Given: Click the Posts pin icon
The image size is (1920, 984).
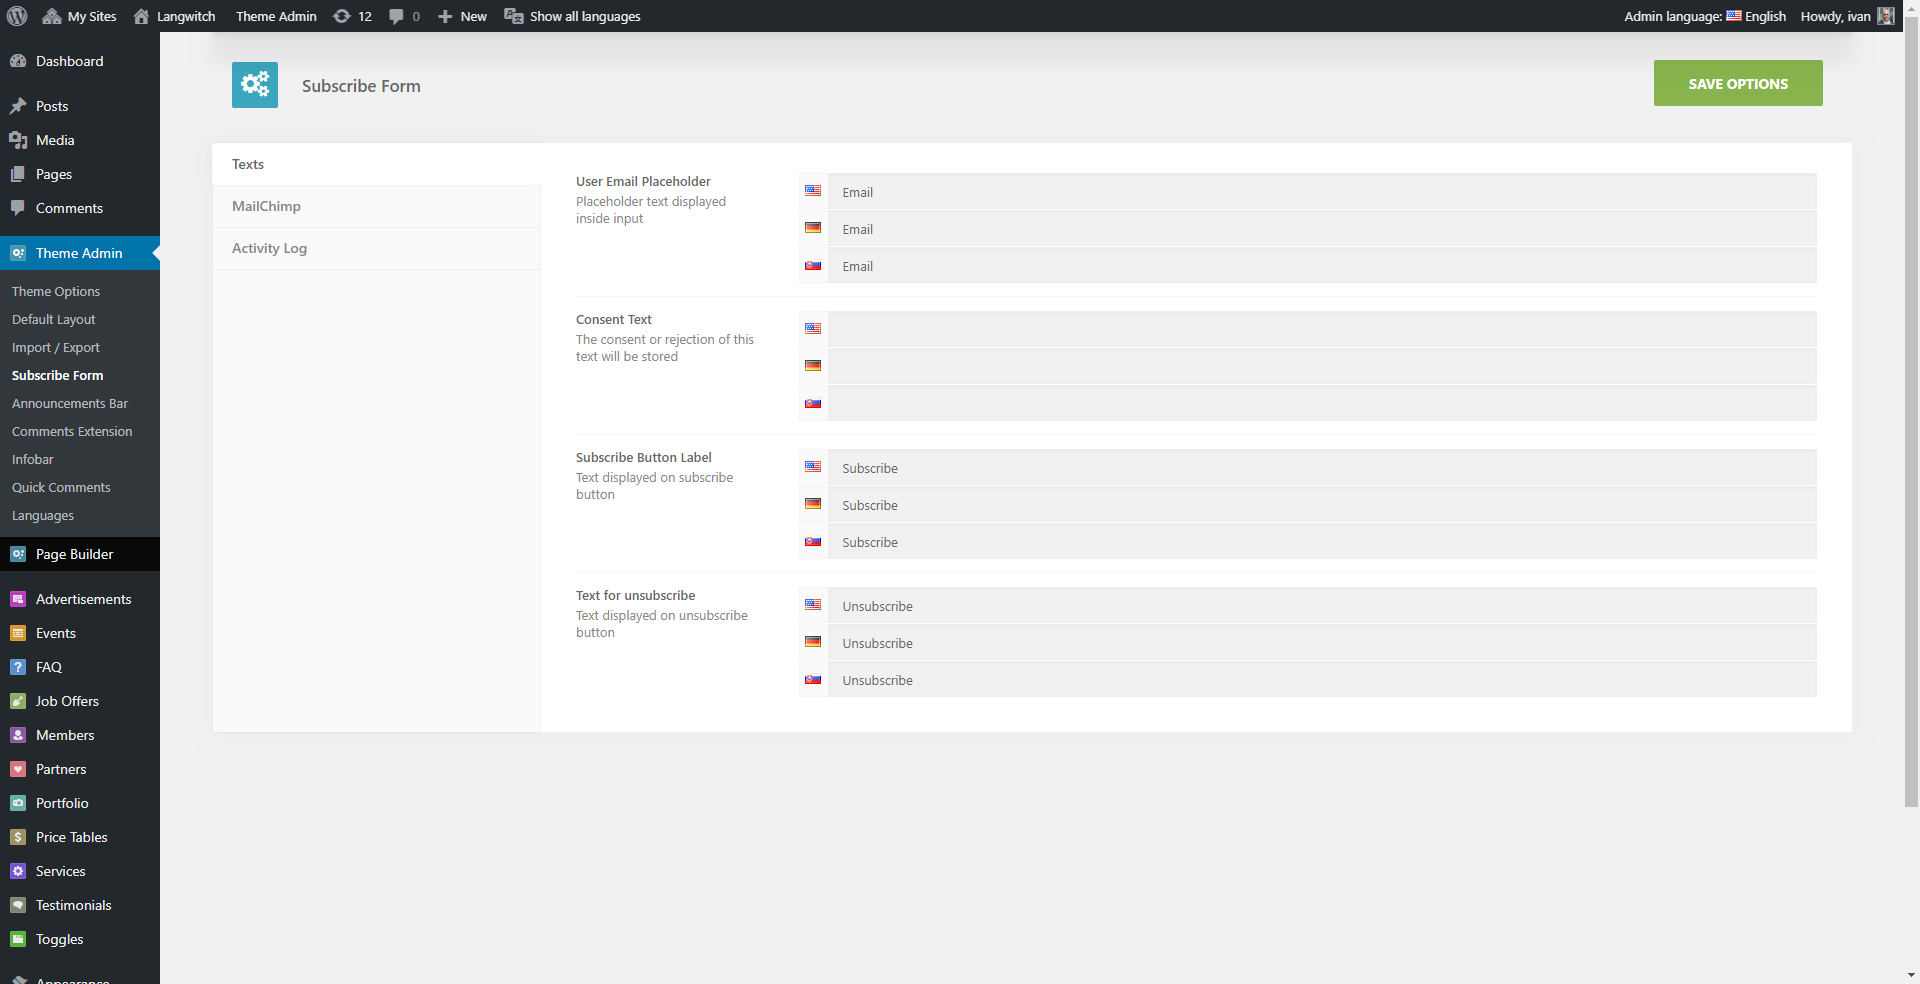Looking at the screenshot, I should [18, 106].
